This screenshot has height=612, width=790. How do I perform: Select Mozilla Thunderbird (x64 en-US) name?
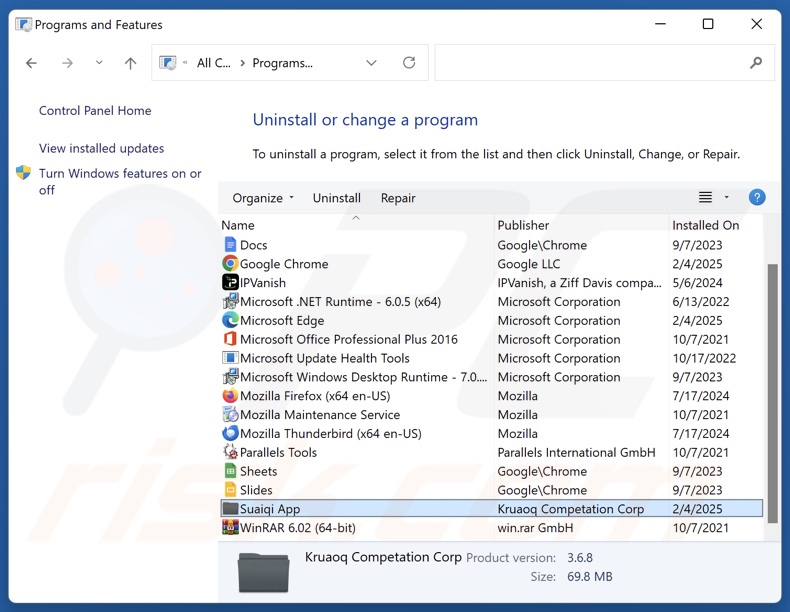pyautogui.click(x=331, y=433)
